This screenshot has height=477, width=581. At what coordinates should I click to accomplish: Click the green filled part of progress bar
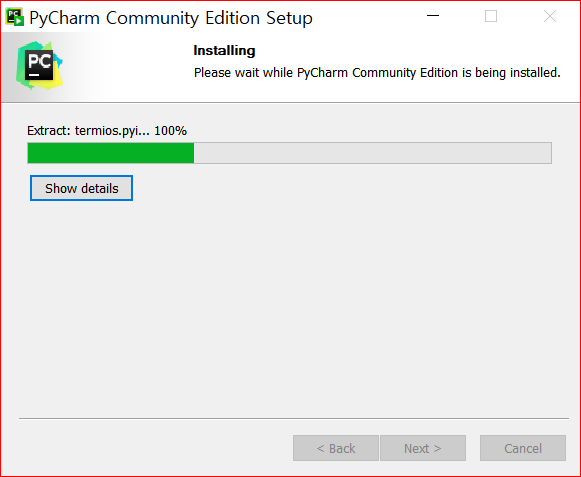pyautogui.click(x=111, y=153)
